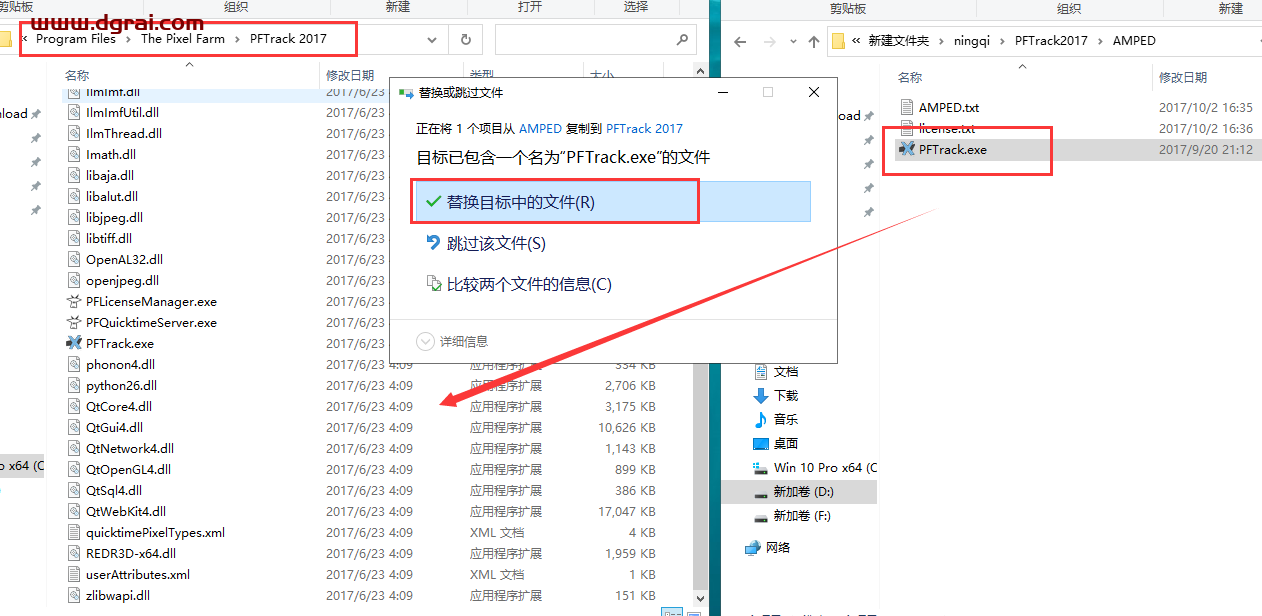Click the search magnifier icon in left window
Viewport: 1262px width, 616px height.
(683, 40)
